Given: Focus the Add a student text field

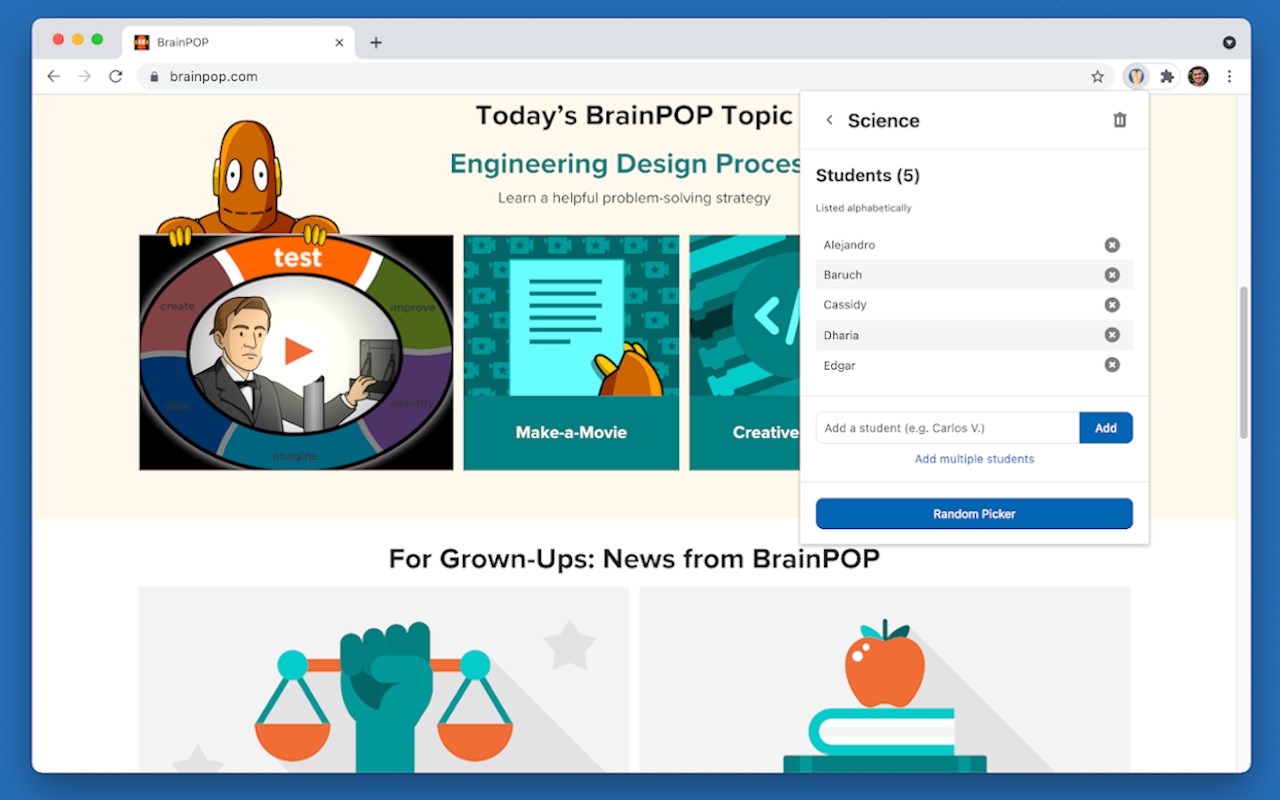Looking at the screenshot, I should coord(947,428).
